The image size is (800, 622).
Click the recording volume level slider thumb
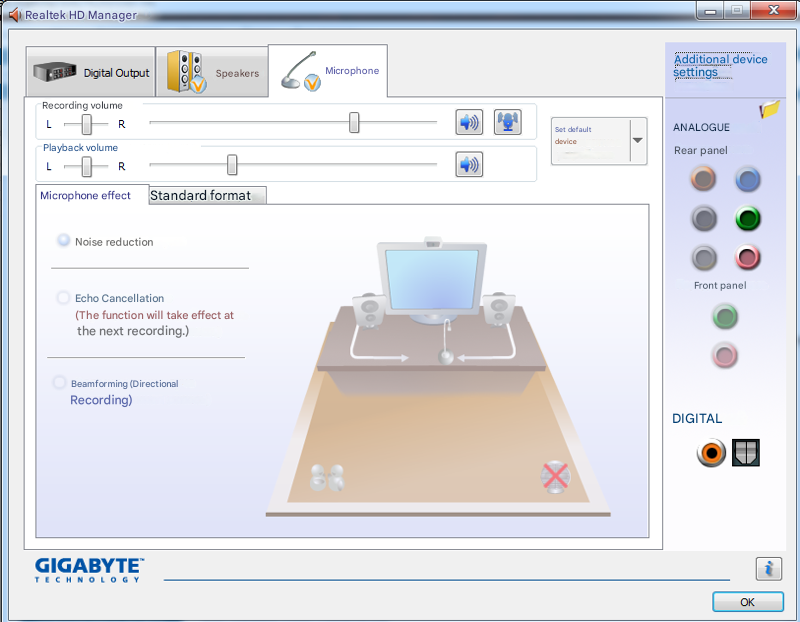coord(354,122)
